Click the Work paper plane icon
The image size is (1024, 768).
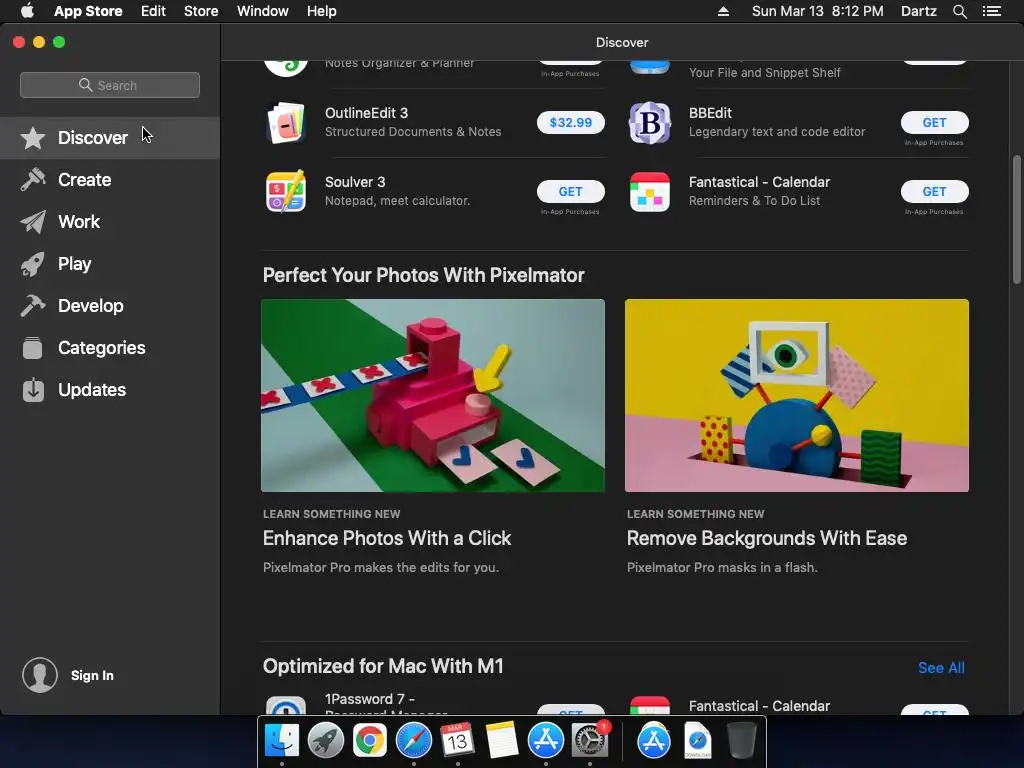click(33, 222)
